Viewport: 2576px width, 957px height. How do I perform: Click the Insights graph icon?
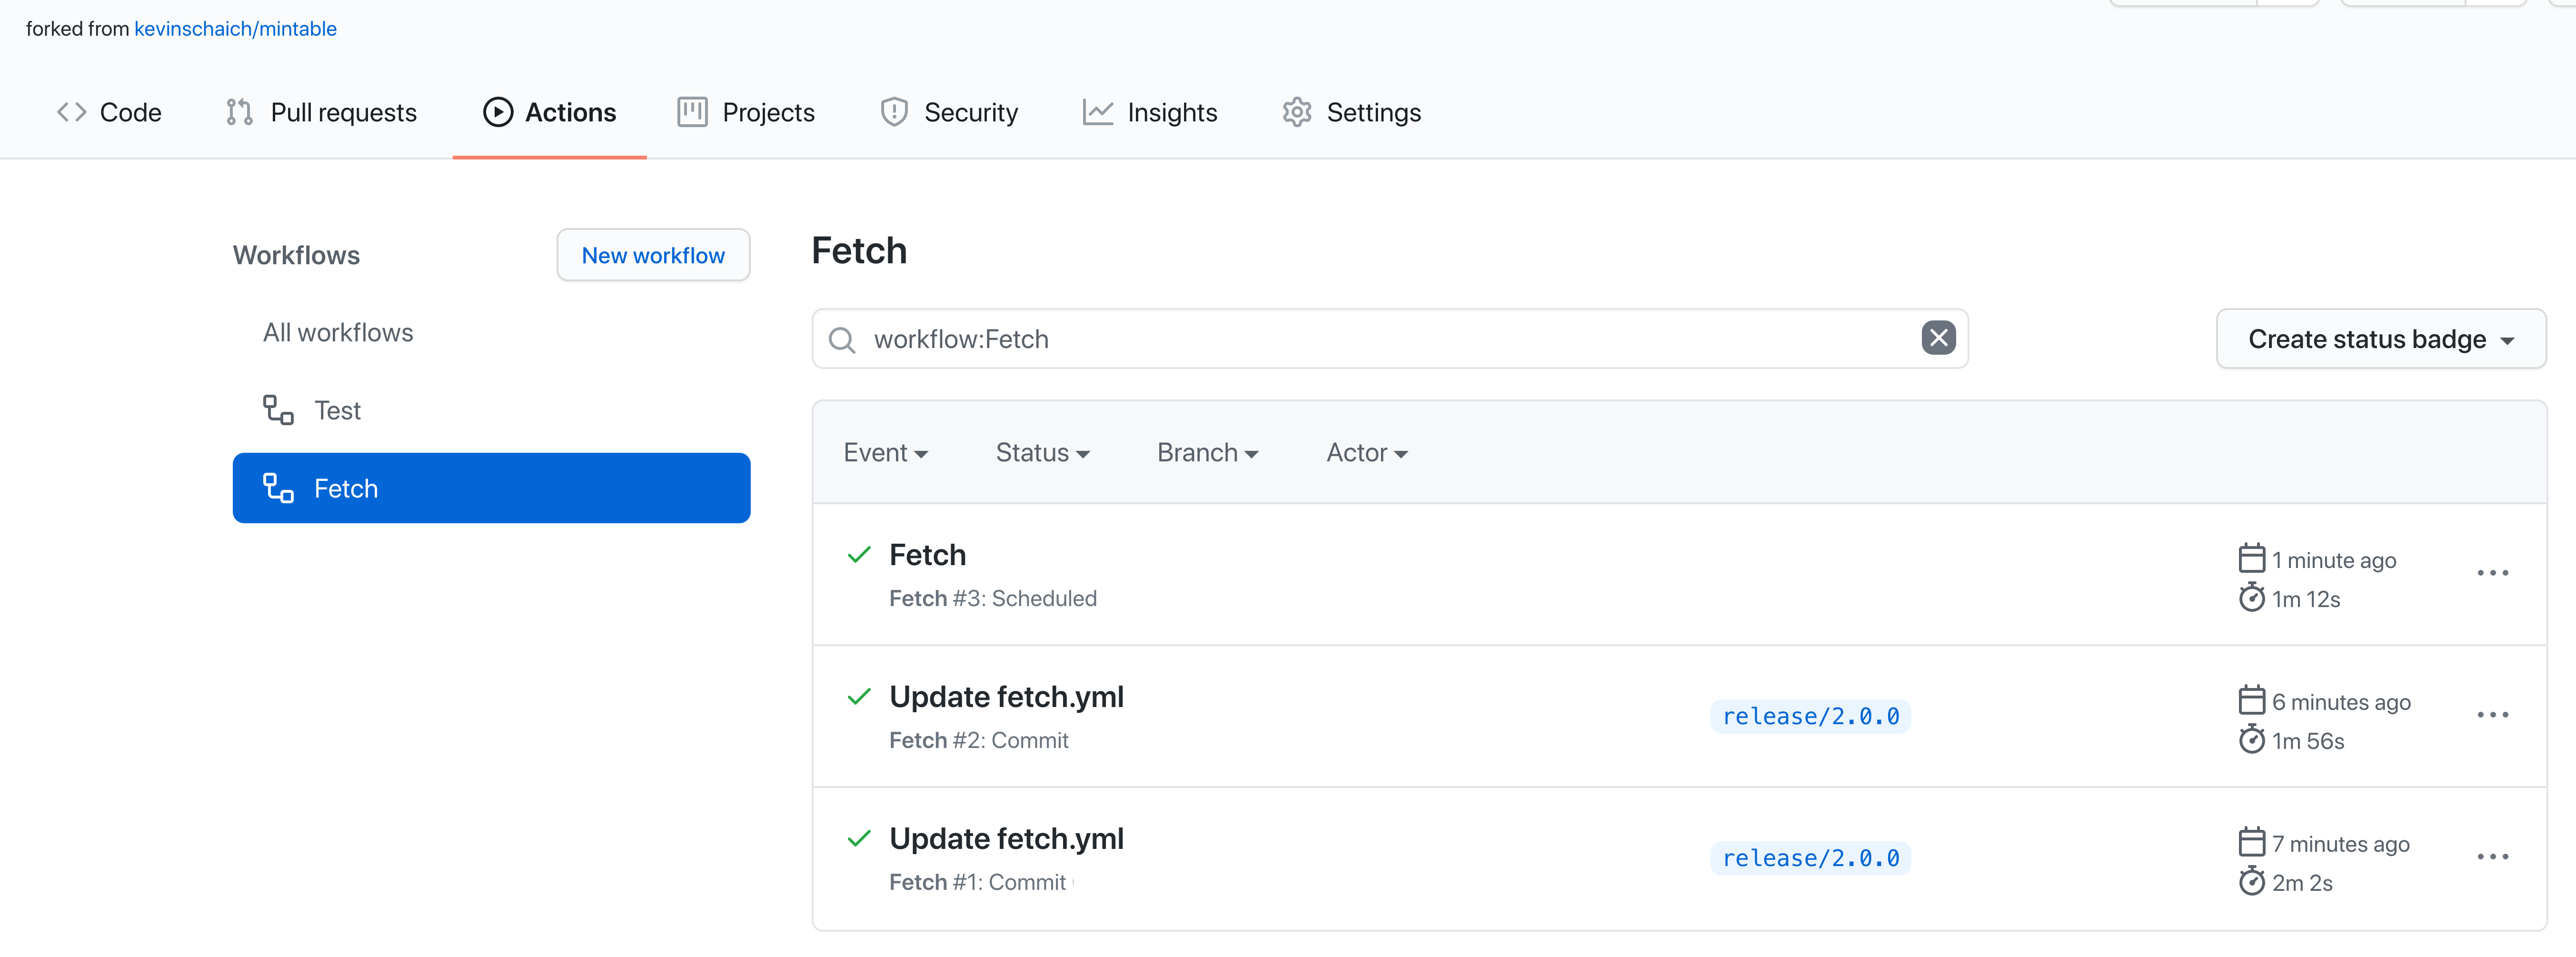click(1097, 112)
